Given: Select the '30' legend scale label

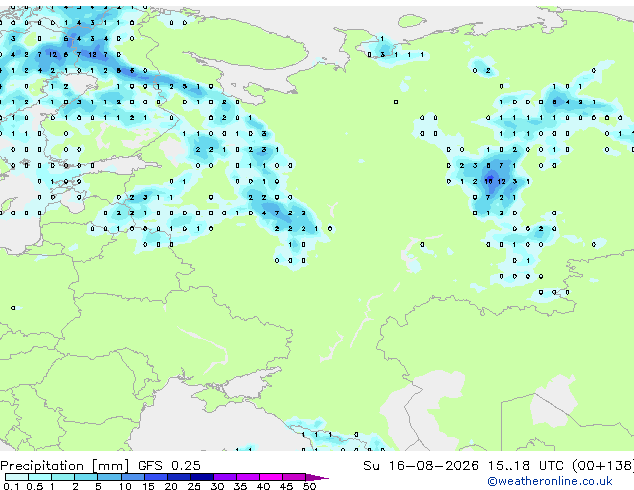Looking at the screenshot, I should pyautogui.click(x=218, y=486).
